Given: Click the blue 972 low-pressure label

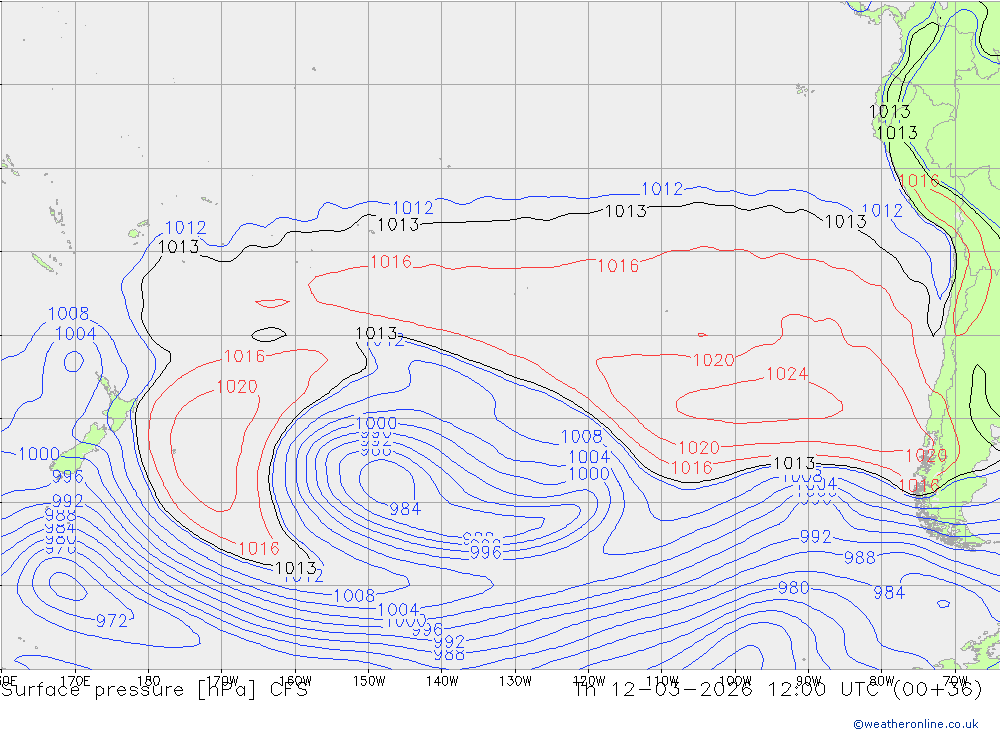Looking at the screenshot, I should (x=111, y=621).
